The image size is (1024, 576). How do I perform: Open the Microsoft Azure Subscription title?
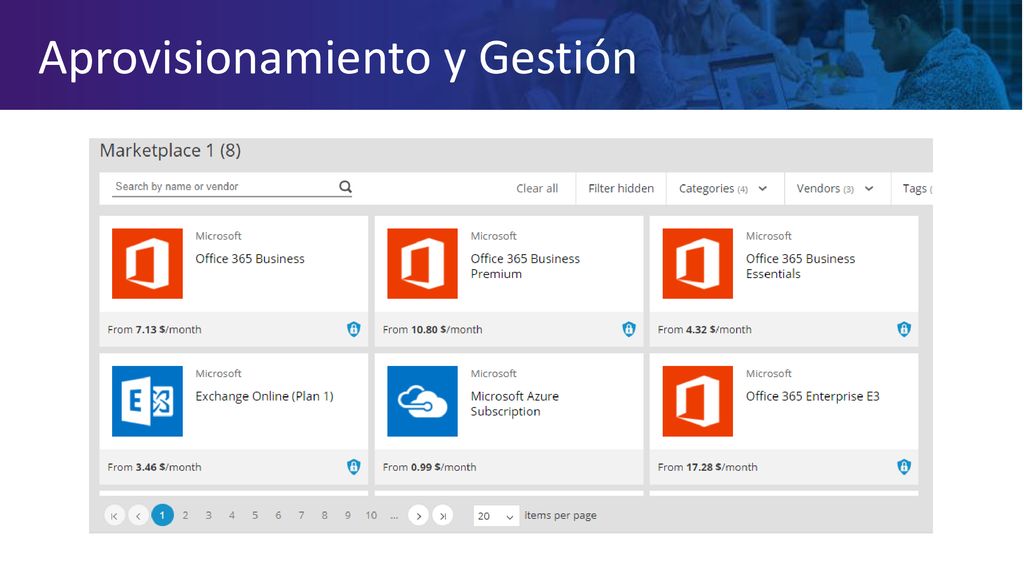pos(515,404)
